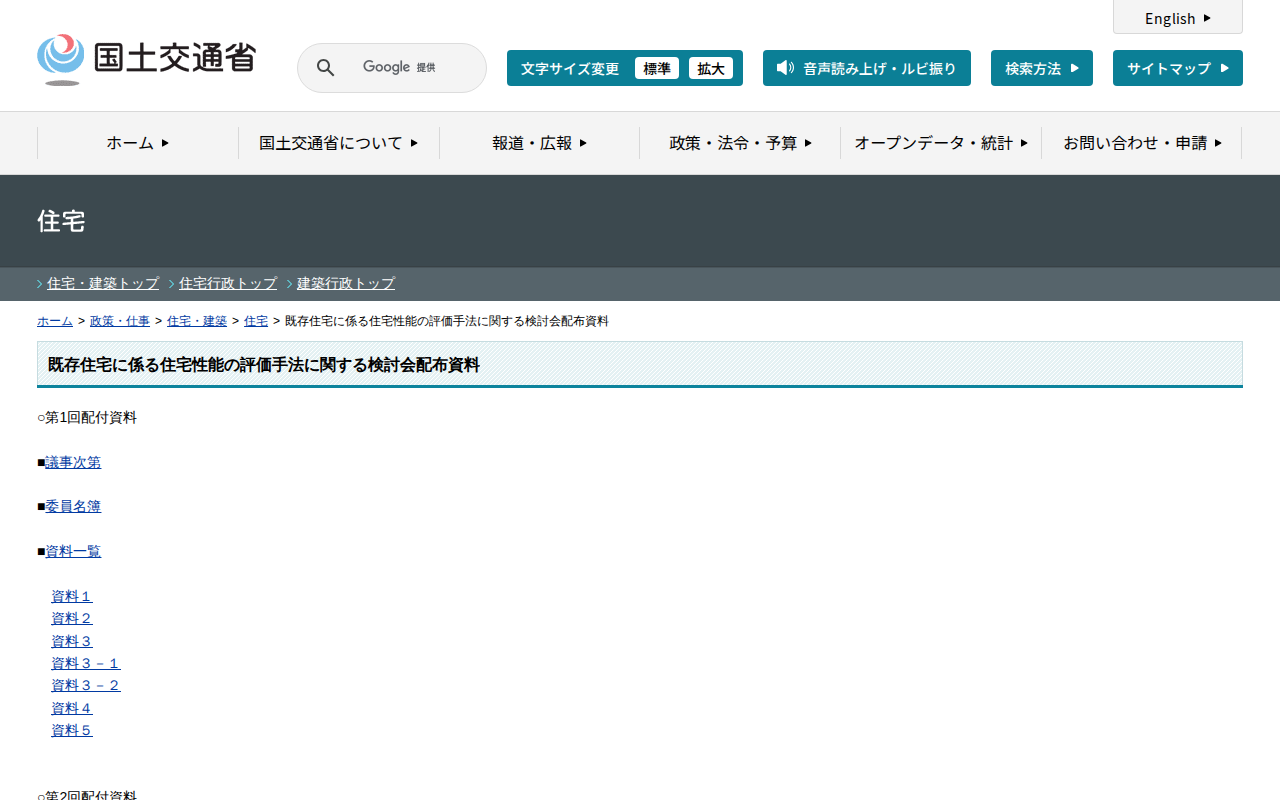Screen dimensions: 1280x800
Task: Click the 政策・仕事 breadcrumb link
Action: [x=120, y=321]
